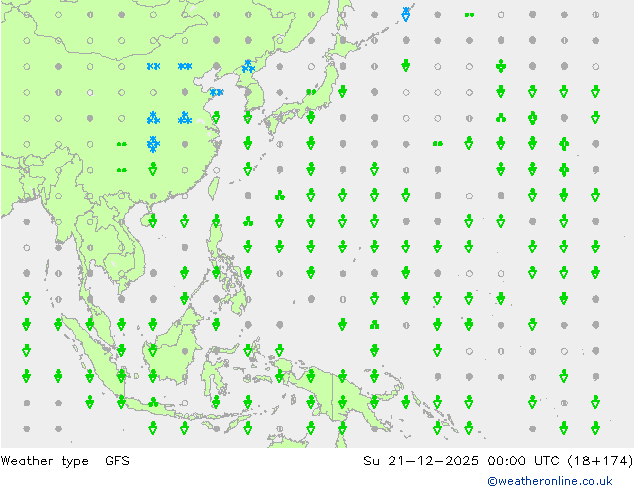634x490 pixels.
Task: Click the green three-dot rain symbol over Java
Action: pos(153,402)
